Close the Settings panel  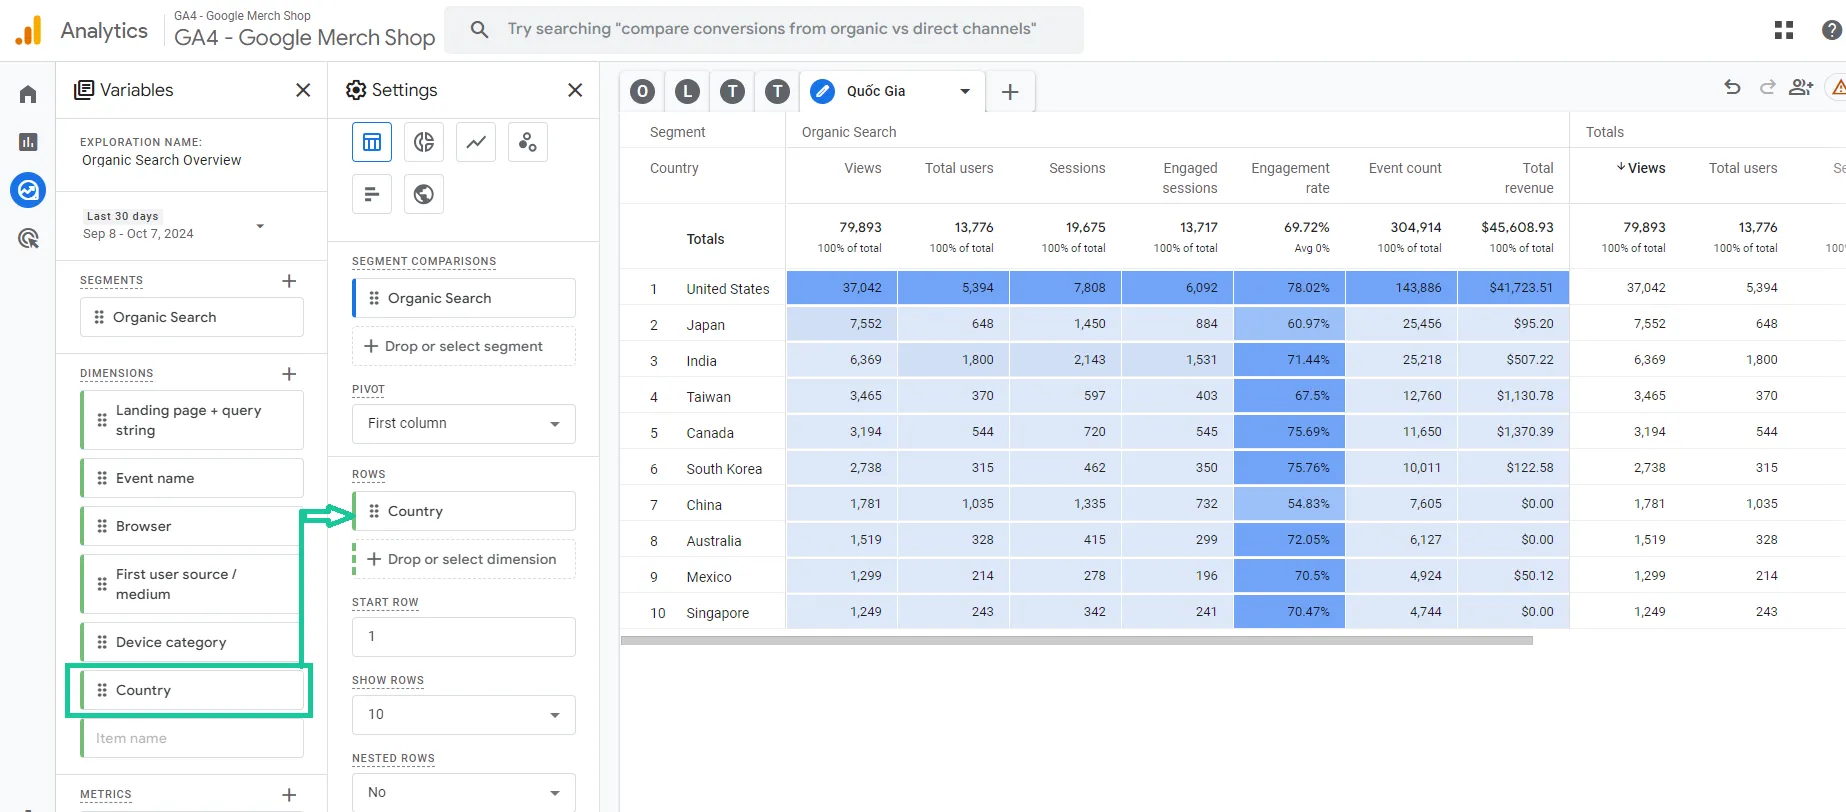coord(575,90)
